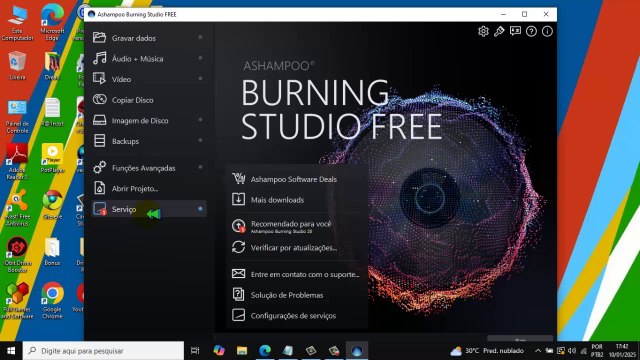Open the settings gear icon in Burning Studio
The height and width of the screenshot is (360, 640).
click(483, 31)
